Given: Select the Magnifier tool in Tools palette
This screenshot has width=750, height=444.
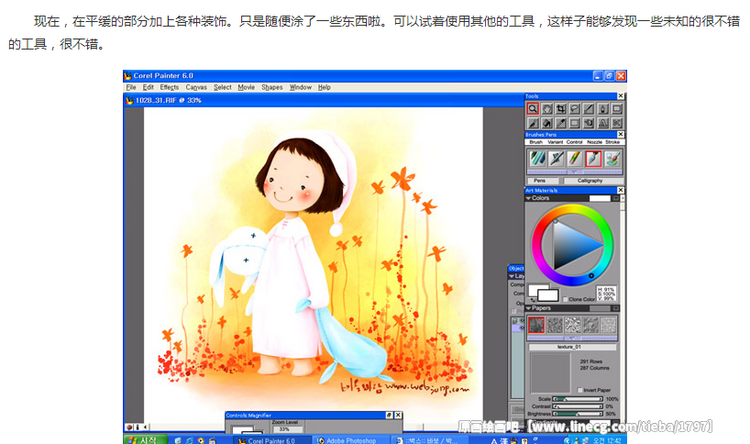Looking at the screenshot, I should (533, 109).
